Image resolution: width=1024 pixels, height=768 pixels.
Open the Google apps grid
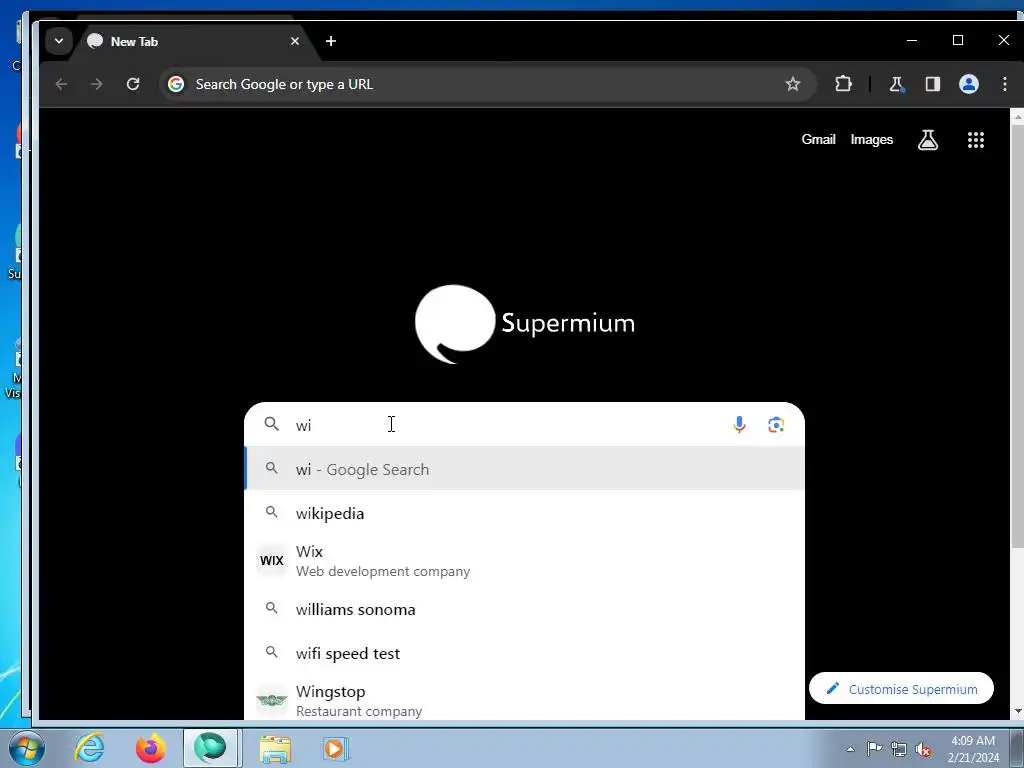976,140
